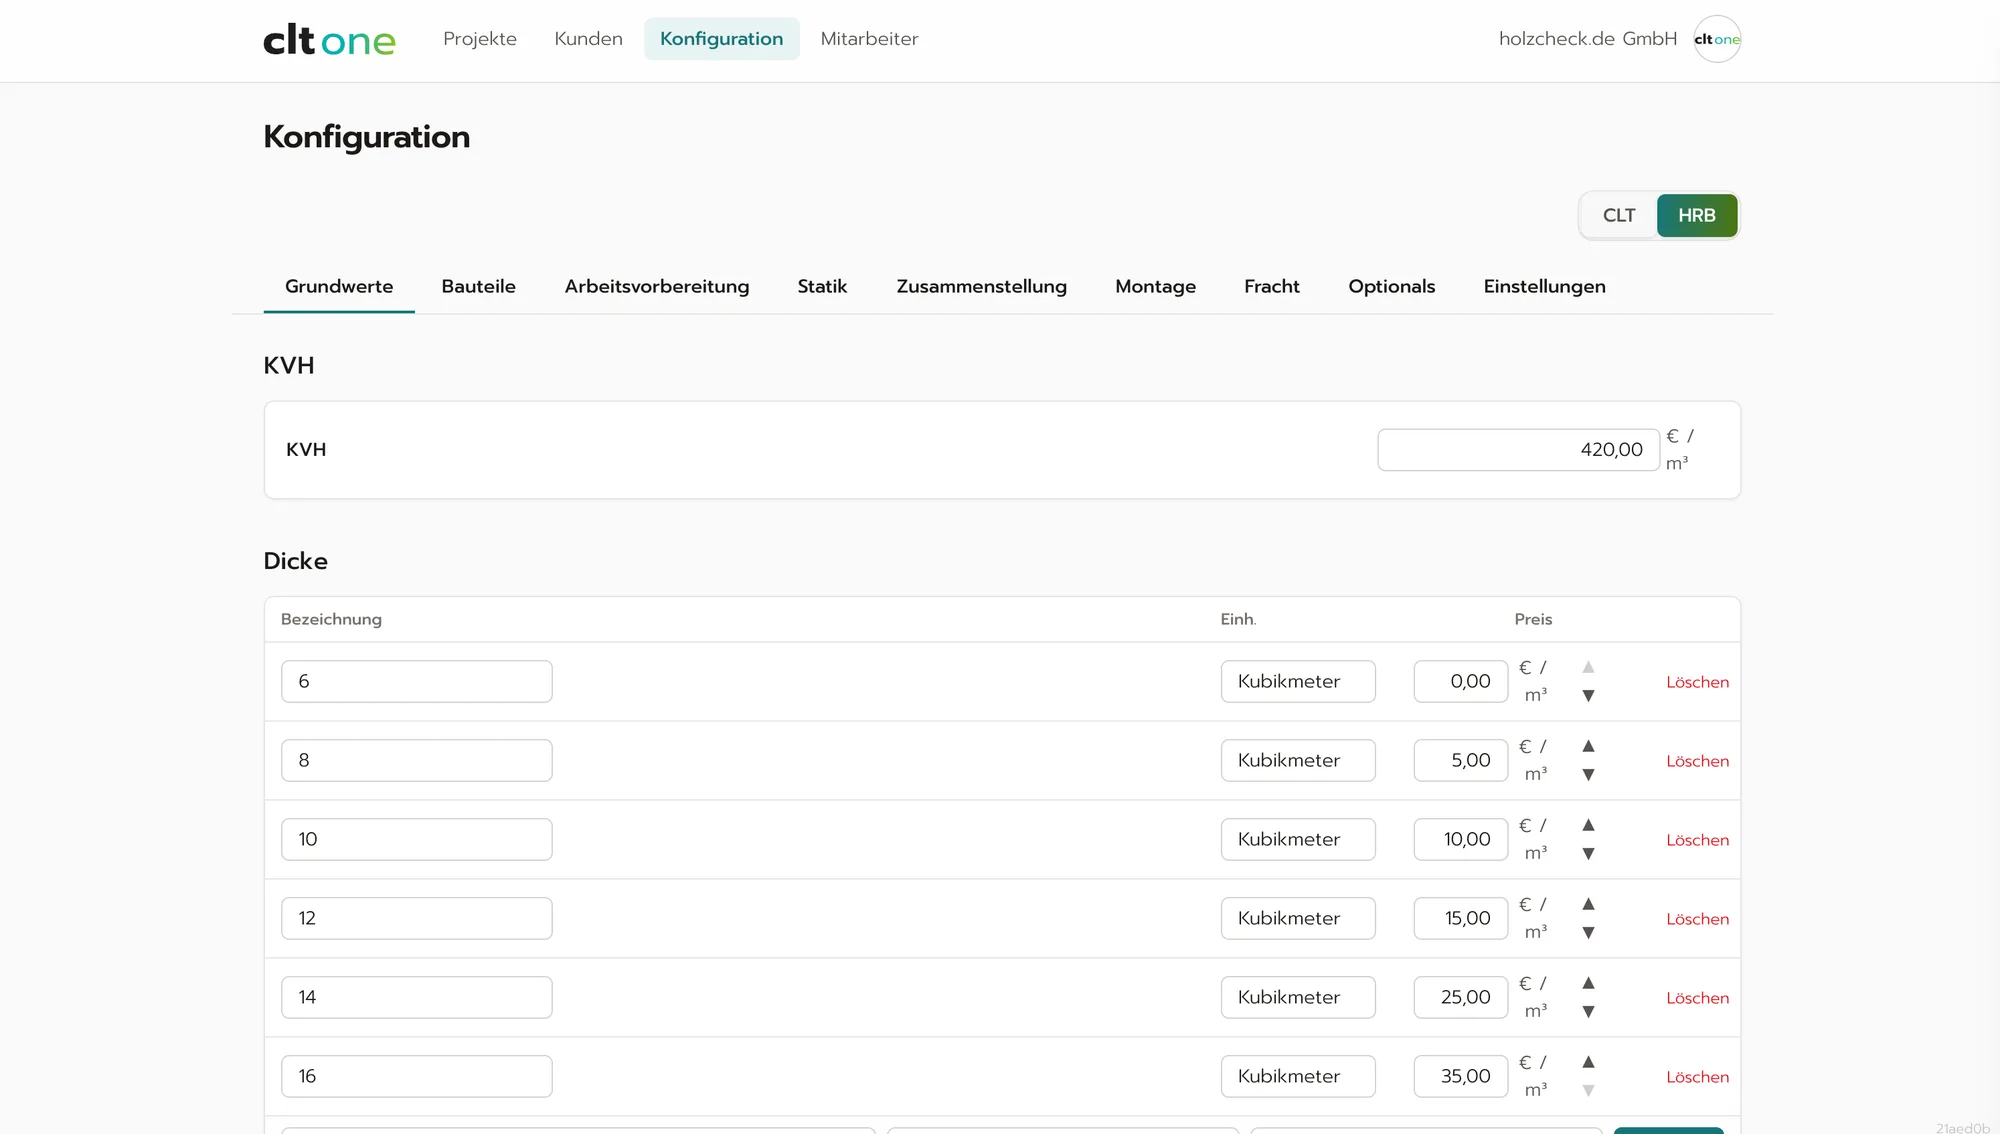This screenshot has height=1134, width=2000.
Task: Click Löschen for thickness 14
Action: coord(1697,998)
